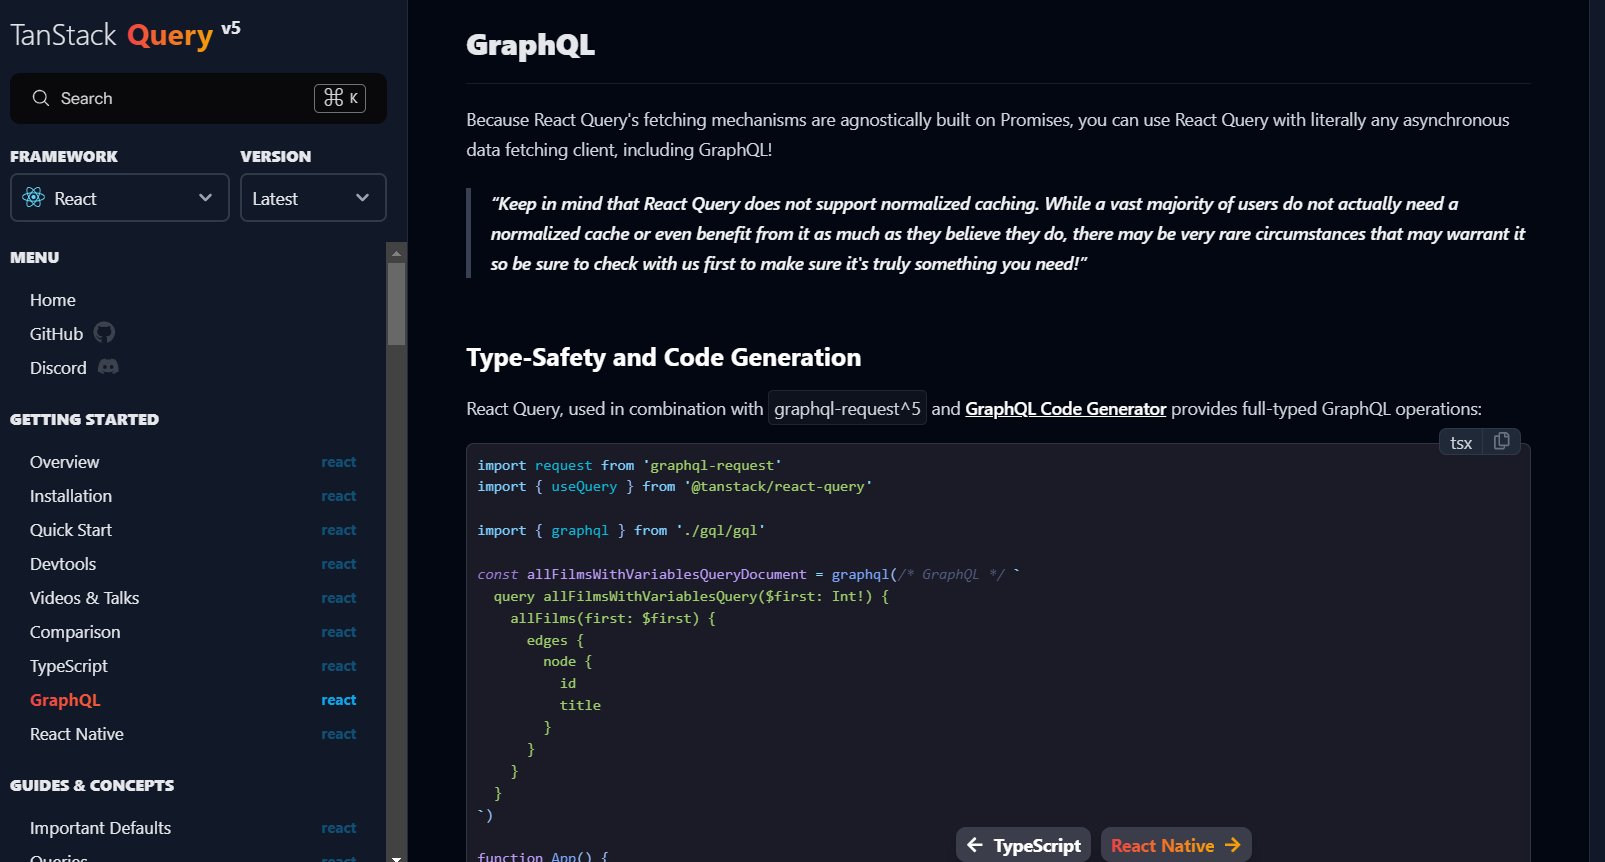Image resolution: width=1605 pixels, height=862 pixels.
Task: Click the react badge beside TypeScript
Action: click(339, 666)
